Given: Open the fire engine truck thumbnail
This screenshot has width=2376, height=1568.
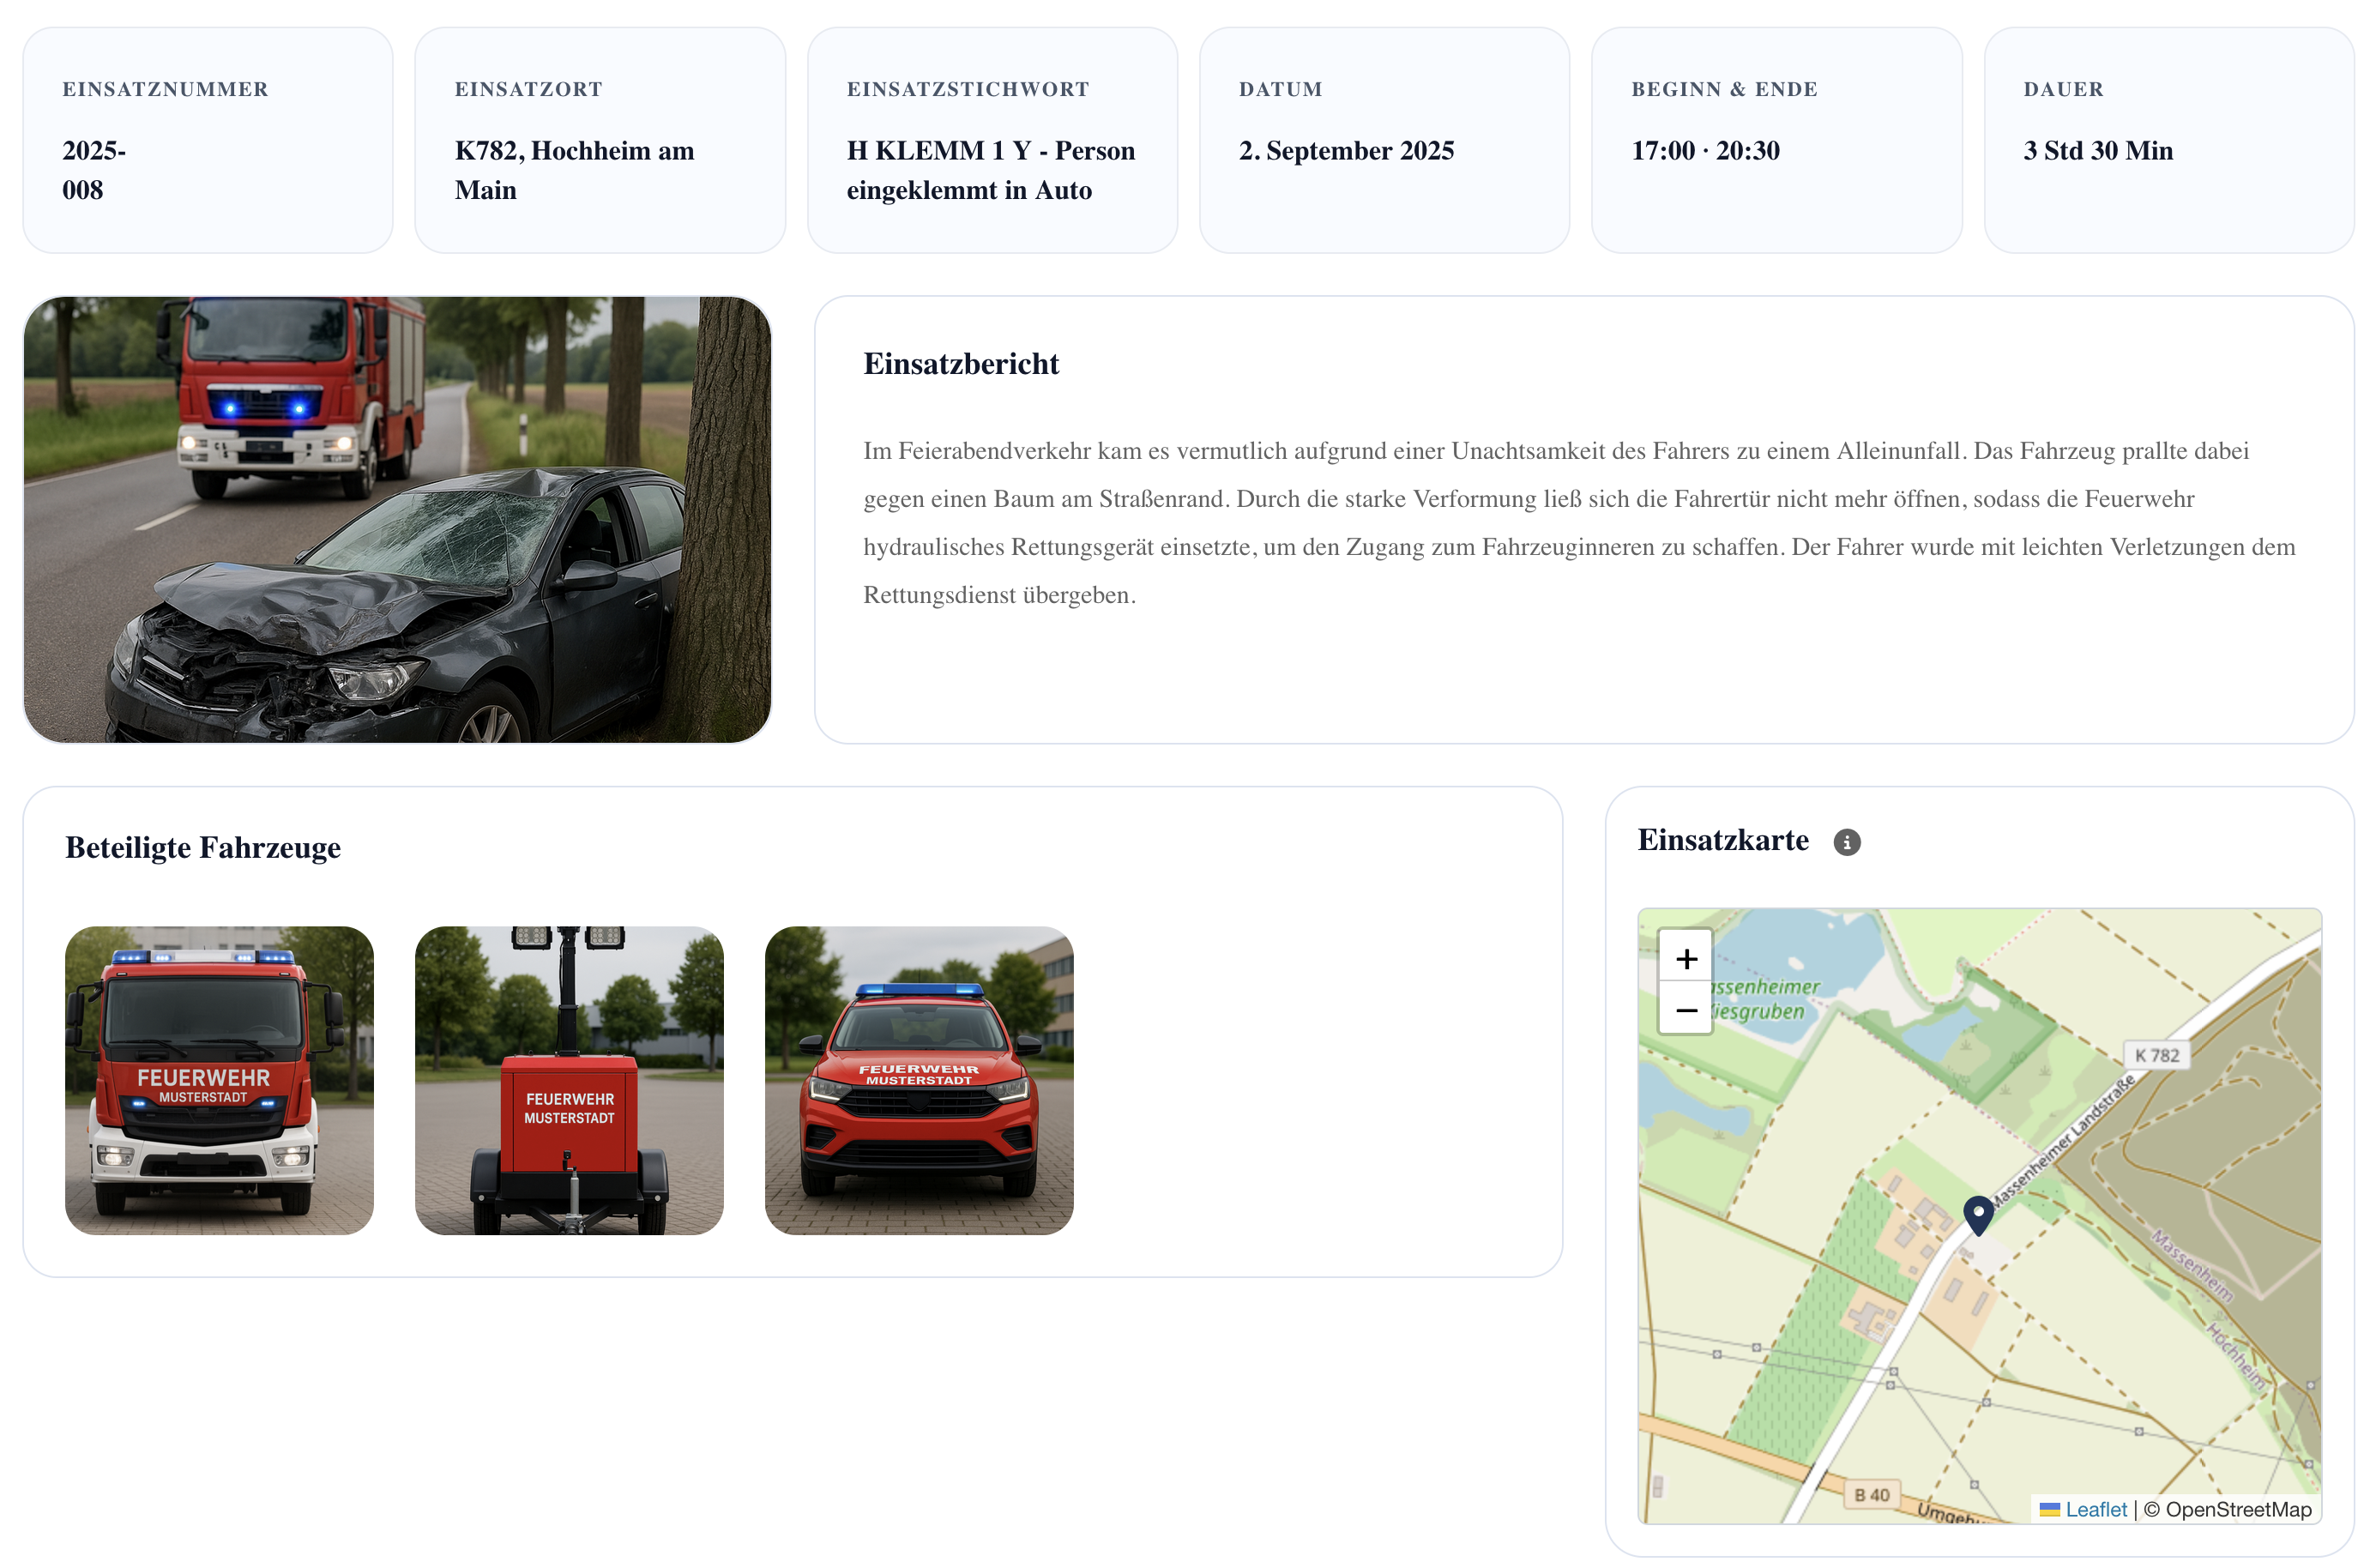Looking at the screenshot, I should [219, 1080].
